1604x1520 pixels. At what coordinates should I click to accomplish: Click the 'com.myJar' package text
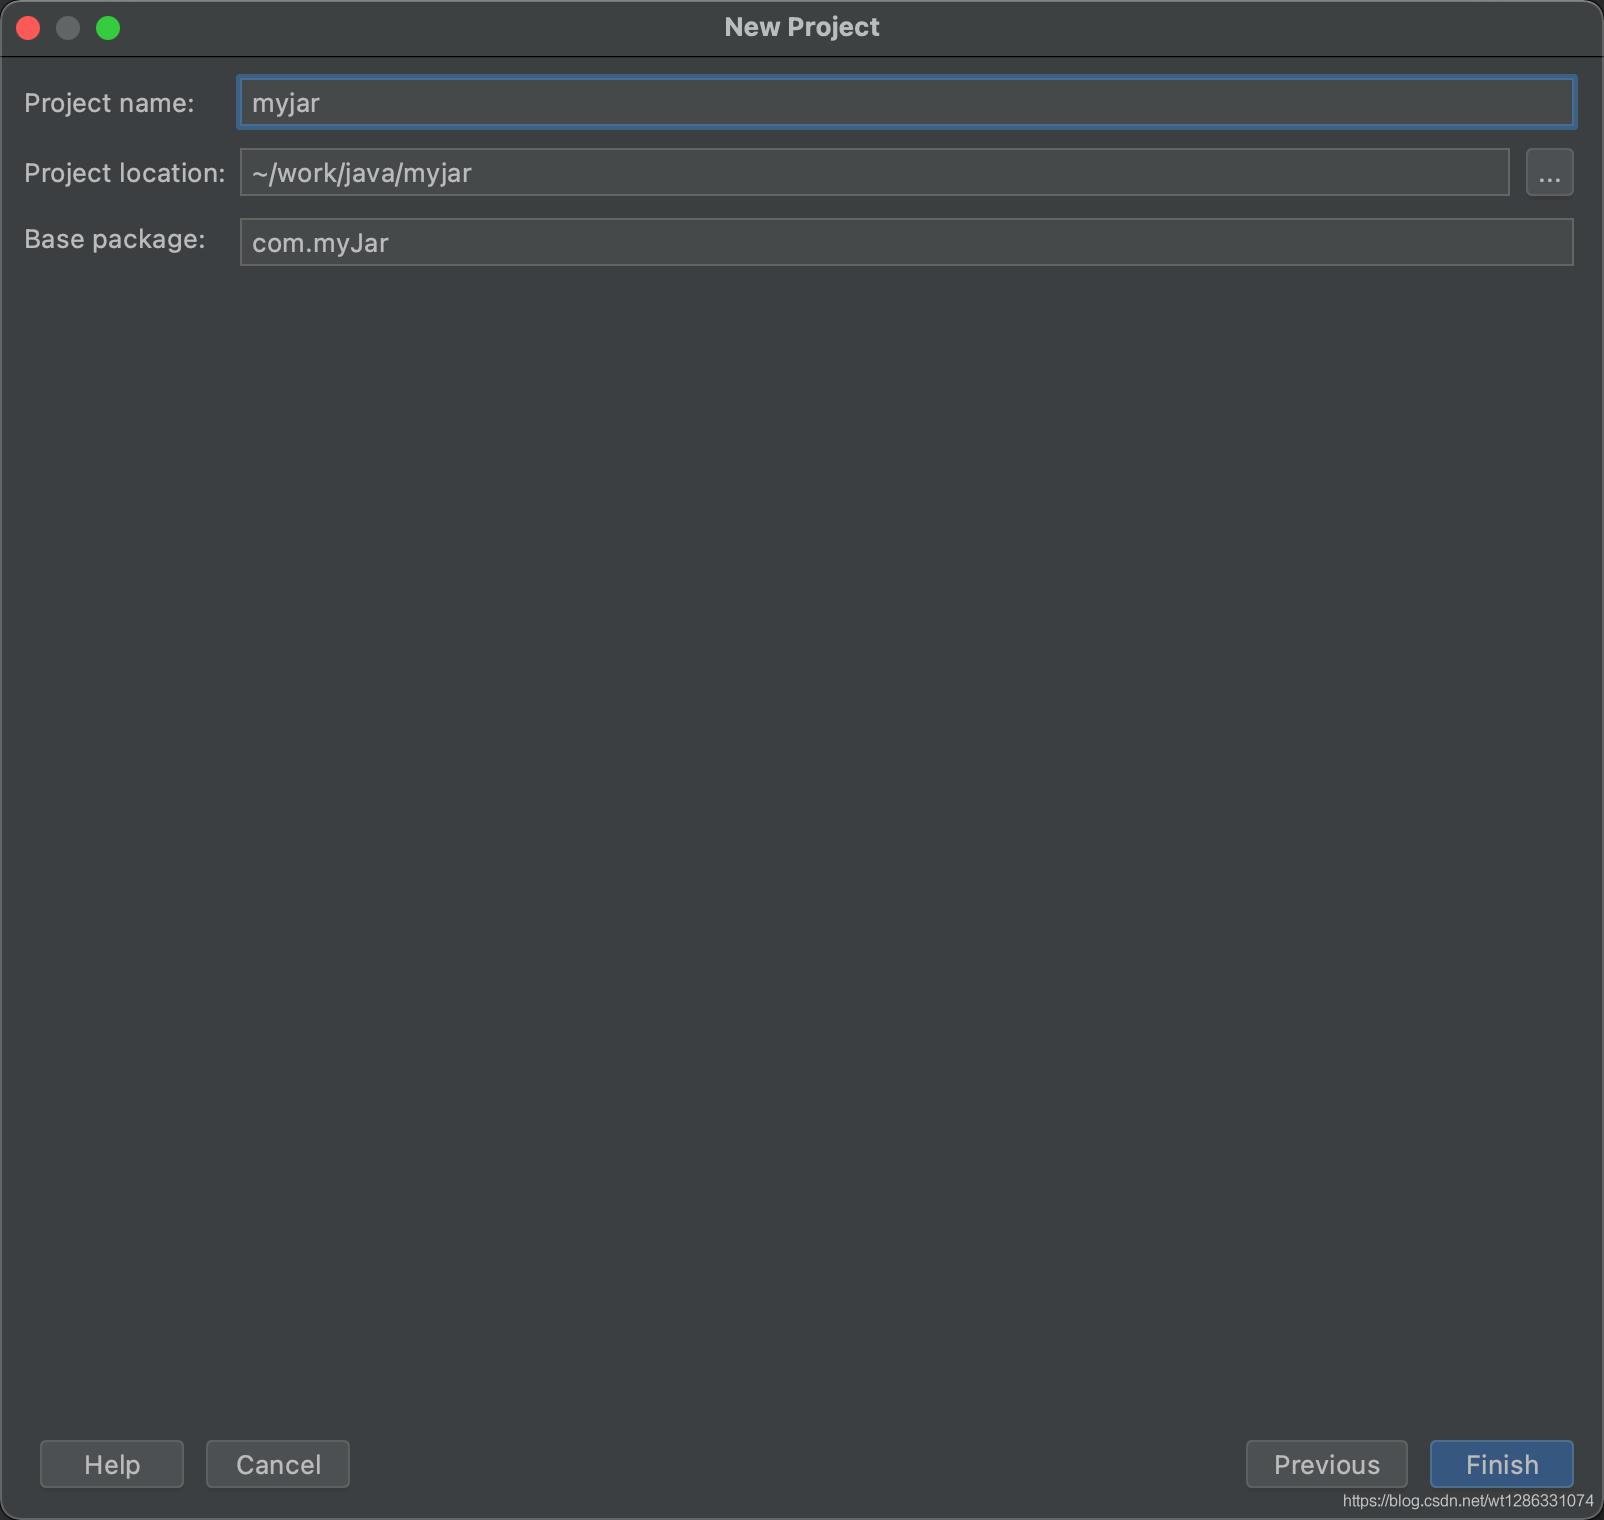320,243
